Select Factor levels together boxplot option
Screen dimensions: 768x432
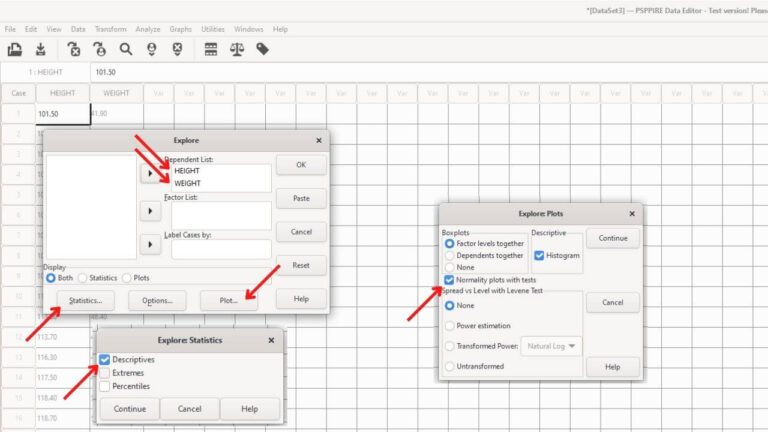click(x=449, y=243)
